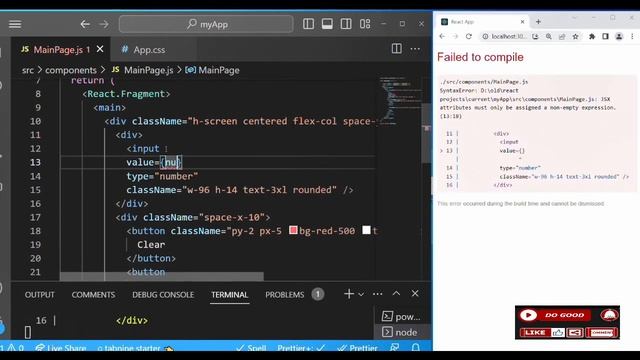Open Customize Layout icon
640x360 pixels.
[x=365, y=24]
